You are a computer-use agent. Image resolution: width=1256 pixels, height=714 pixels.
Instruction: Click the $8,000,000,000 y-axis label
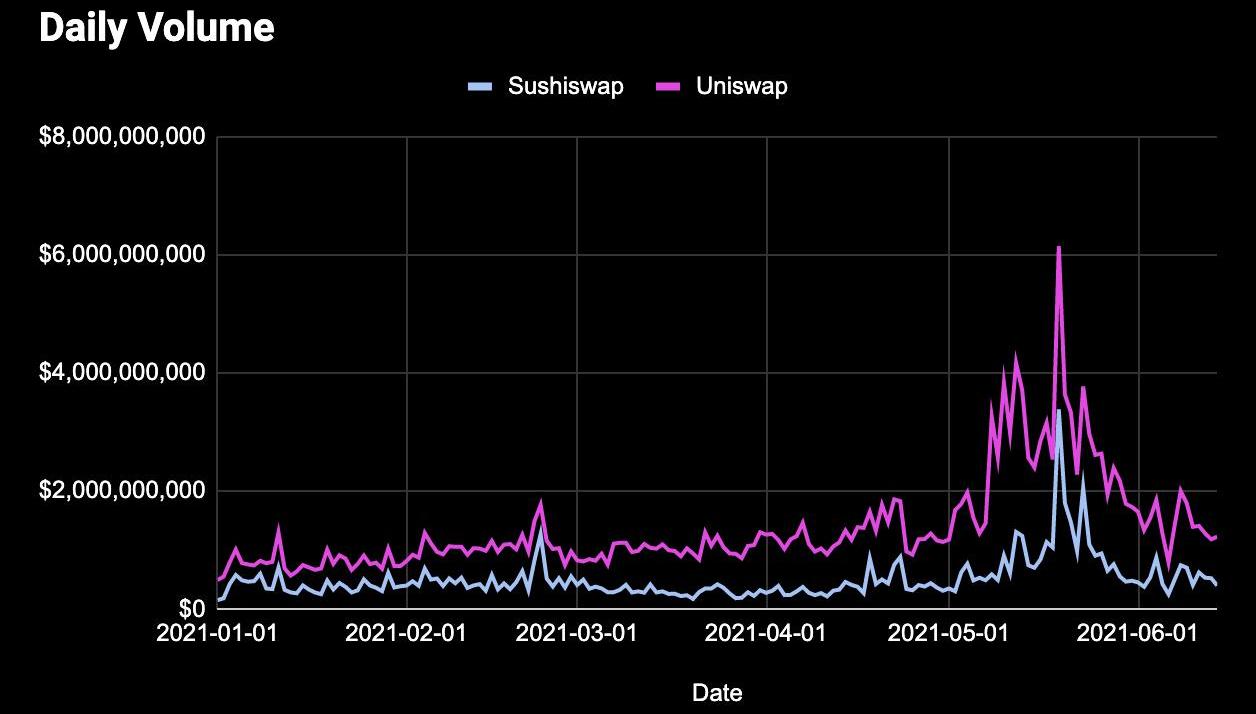click(122, 137)
